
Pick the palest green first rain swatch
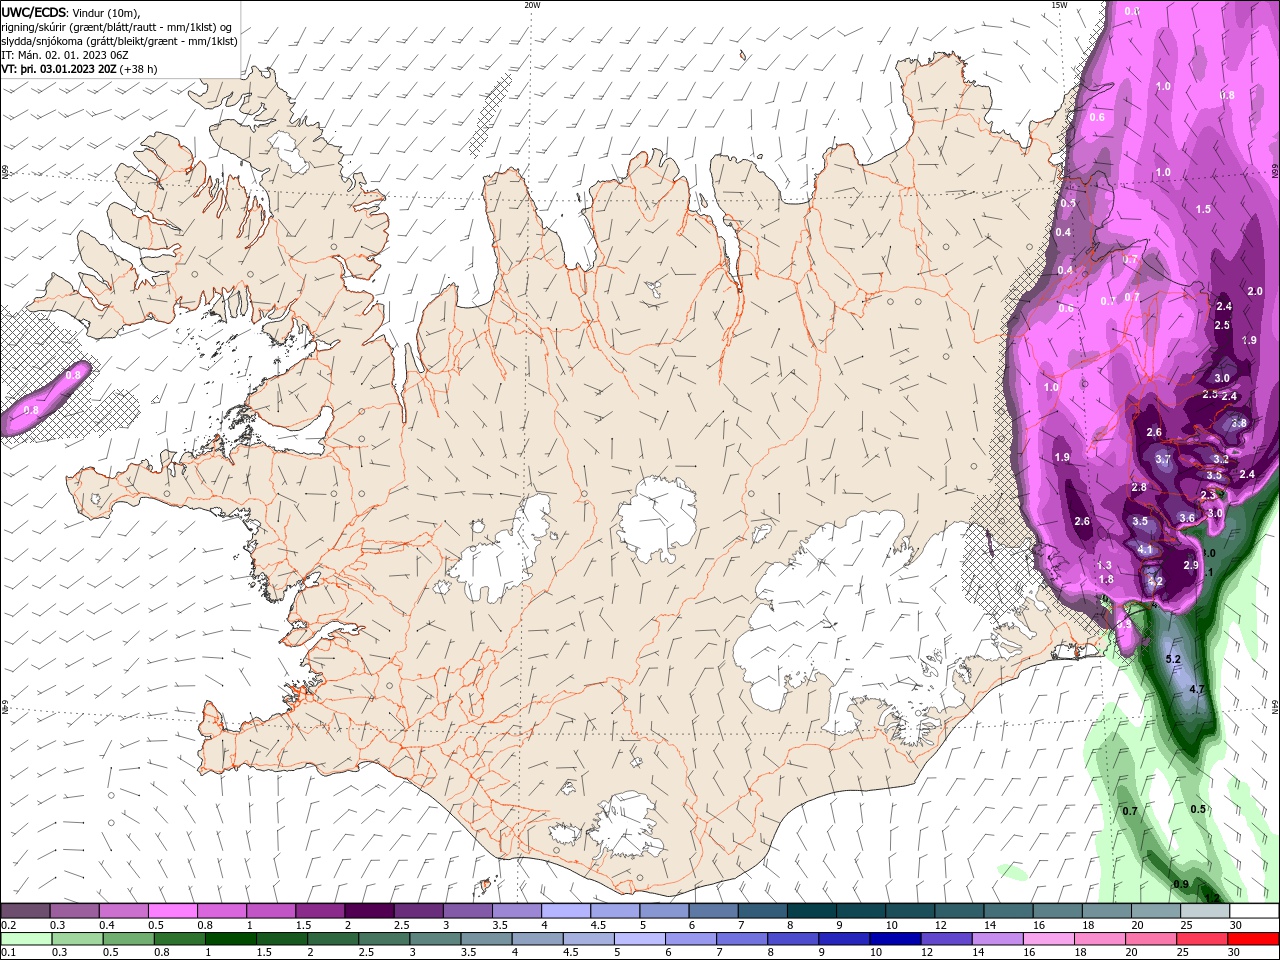point(25,938)
